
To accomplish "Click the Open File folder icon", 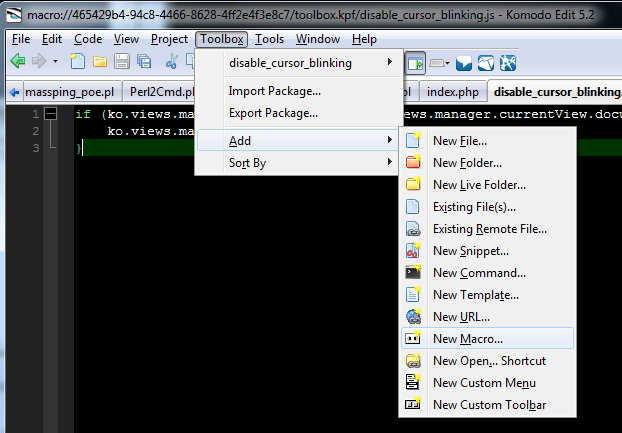I will (x=100, y=62).
